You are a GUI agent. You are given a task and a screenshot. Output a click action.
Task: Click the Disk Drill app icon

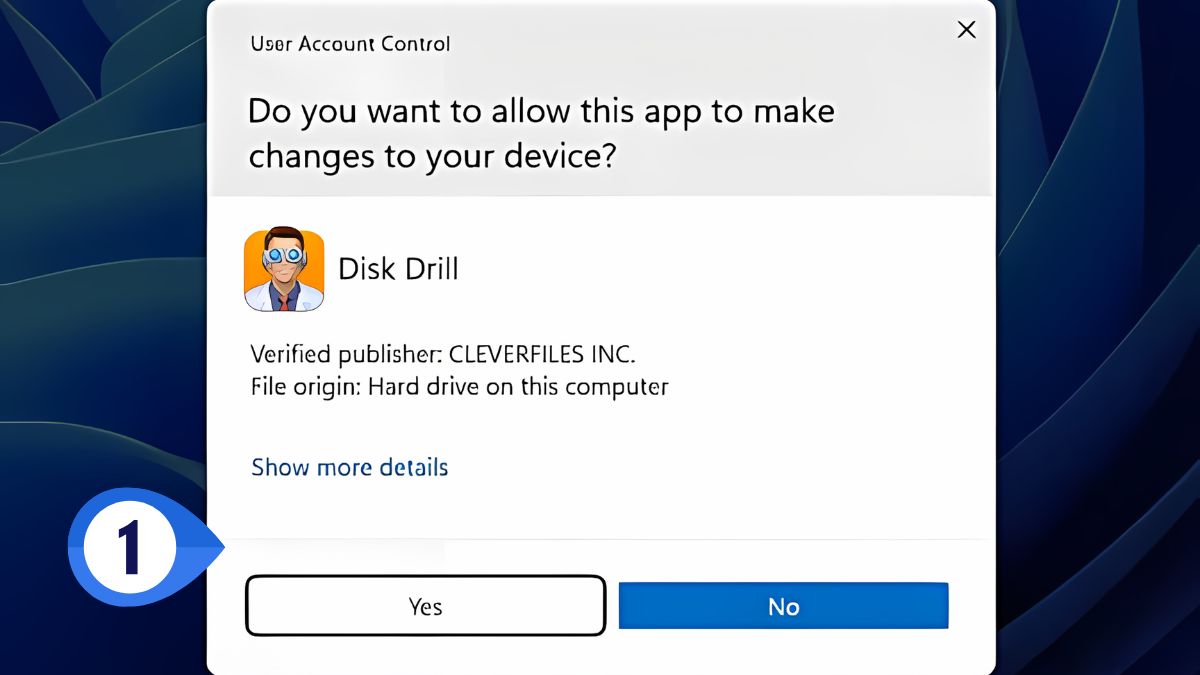[x=284, y=270]
